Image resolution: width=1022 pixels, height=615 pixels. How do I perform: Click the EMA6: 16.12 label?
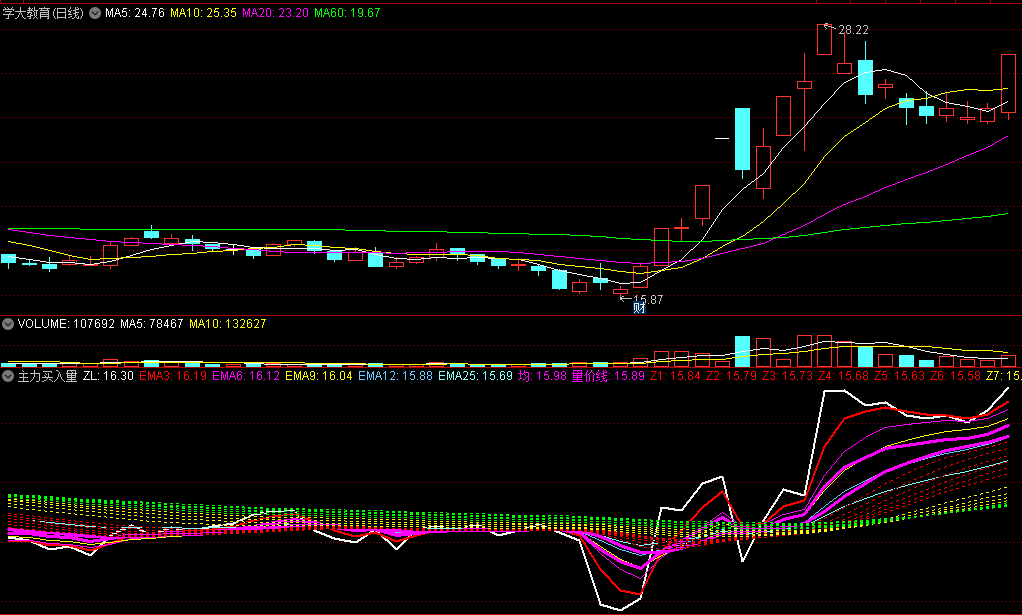click(x=246, y=376)
